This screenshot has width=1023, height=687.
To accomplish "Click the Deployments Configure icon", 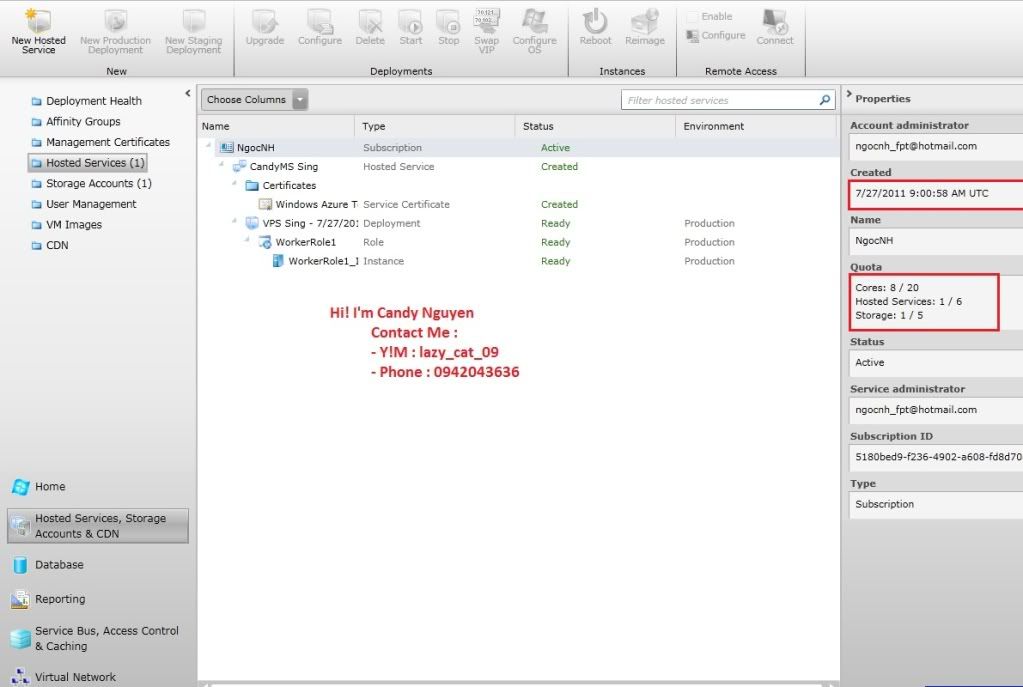I will (320, 21).
